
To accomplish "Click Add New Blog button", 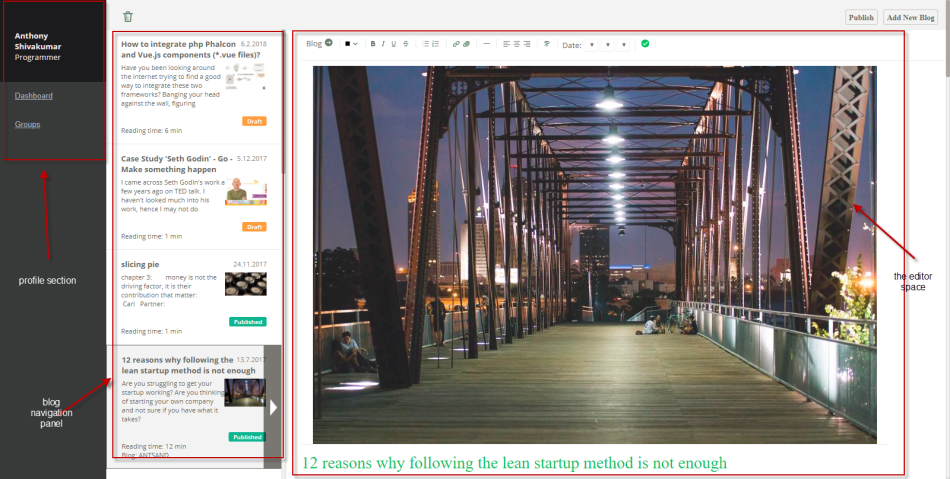I will pyautogui.click(x=911, y=18).
